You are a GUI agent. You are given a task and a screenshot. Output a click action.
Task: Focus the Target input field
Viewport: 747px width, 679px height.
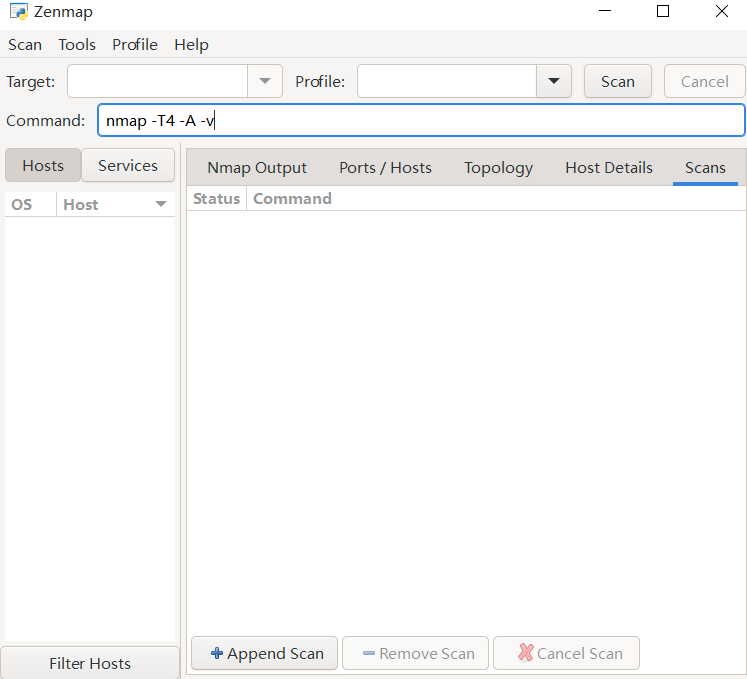157,81
